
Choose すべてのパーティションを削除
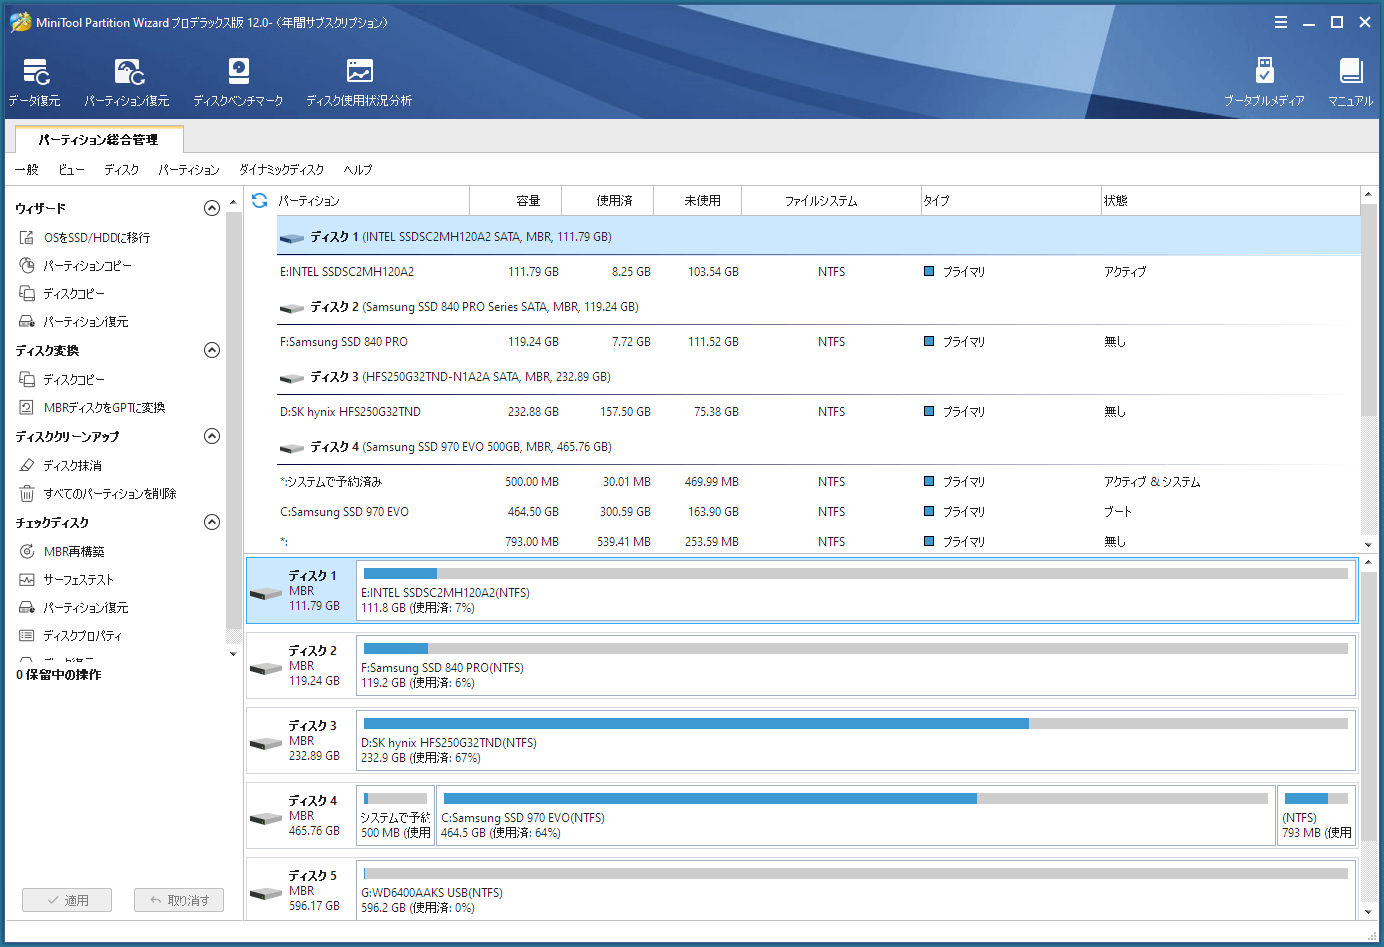pyautogui.click(x=98, y=493)
